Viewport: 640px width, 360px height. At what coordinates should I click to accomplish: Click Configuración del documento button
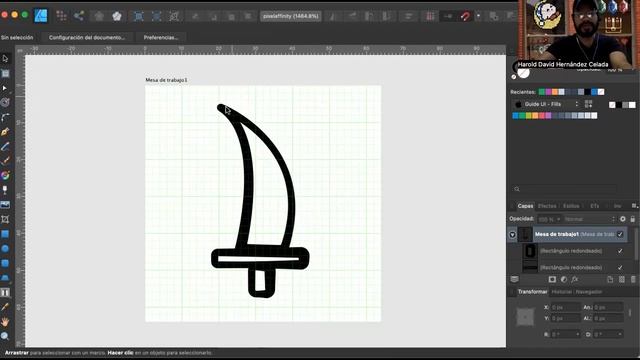[x=87, y=38]
